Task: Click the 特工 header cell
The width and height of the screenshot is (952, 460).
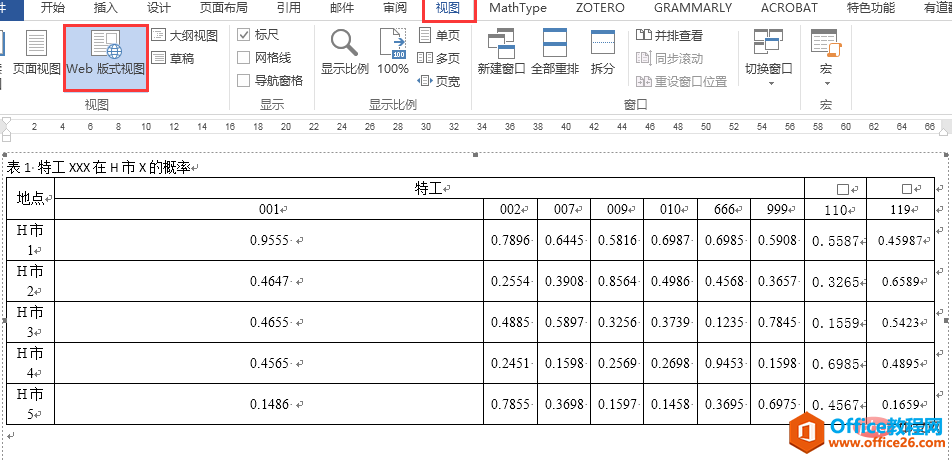Action: 429,189
